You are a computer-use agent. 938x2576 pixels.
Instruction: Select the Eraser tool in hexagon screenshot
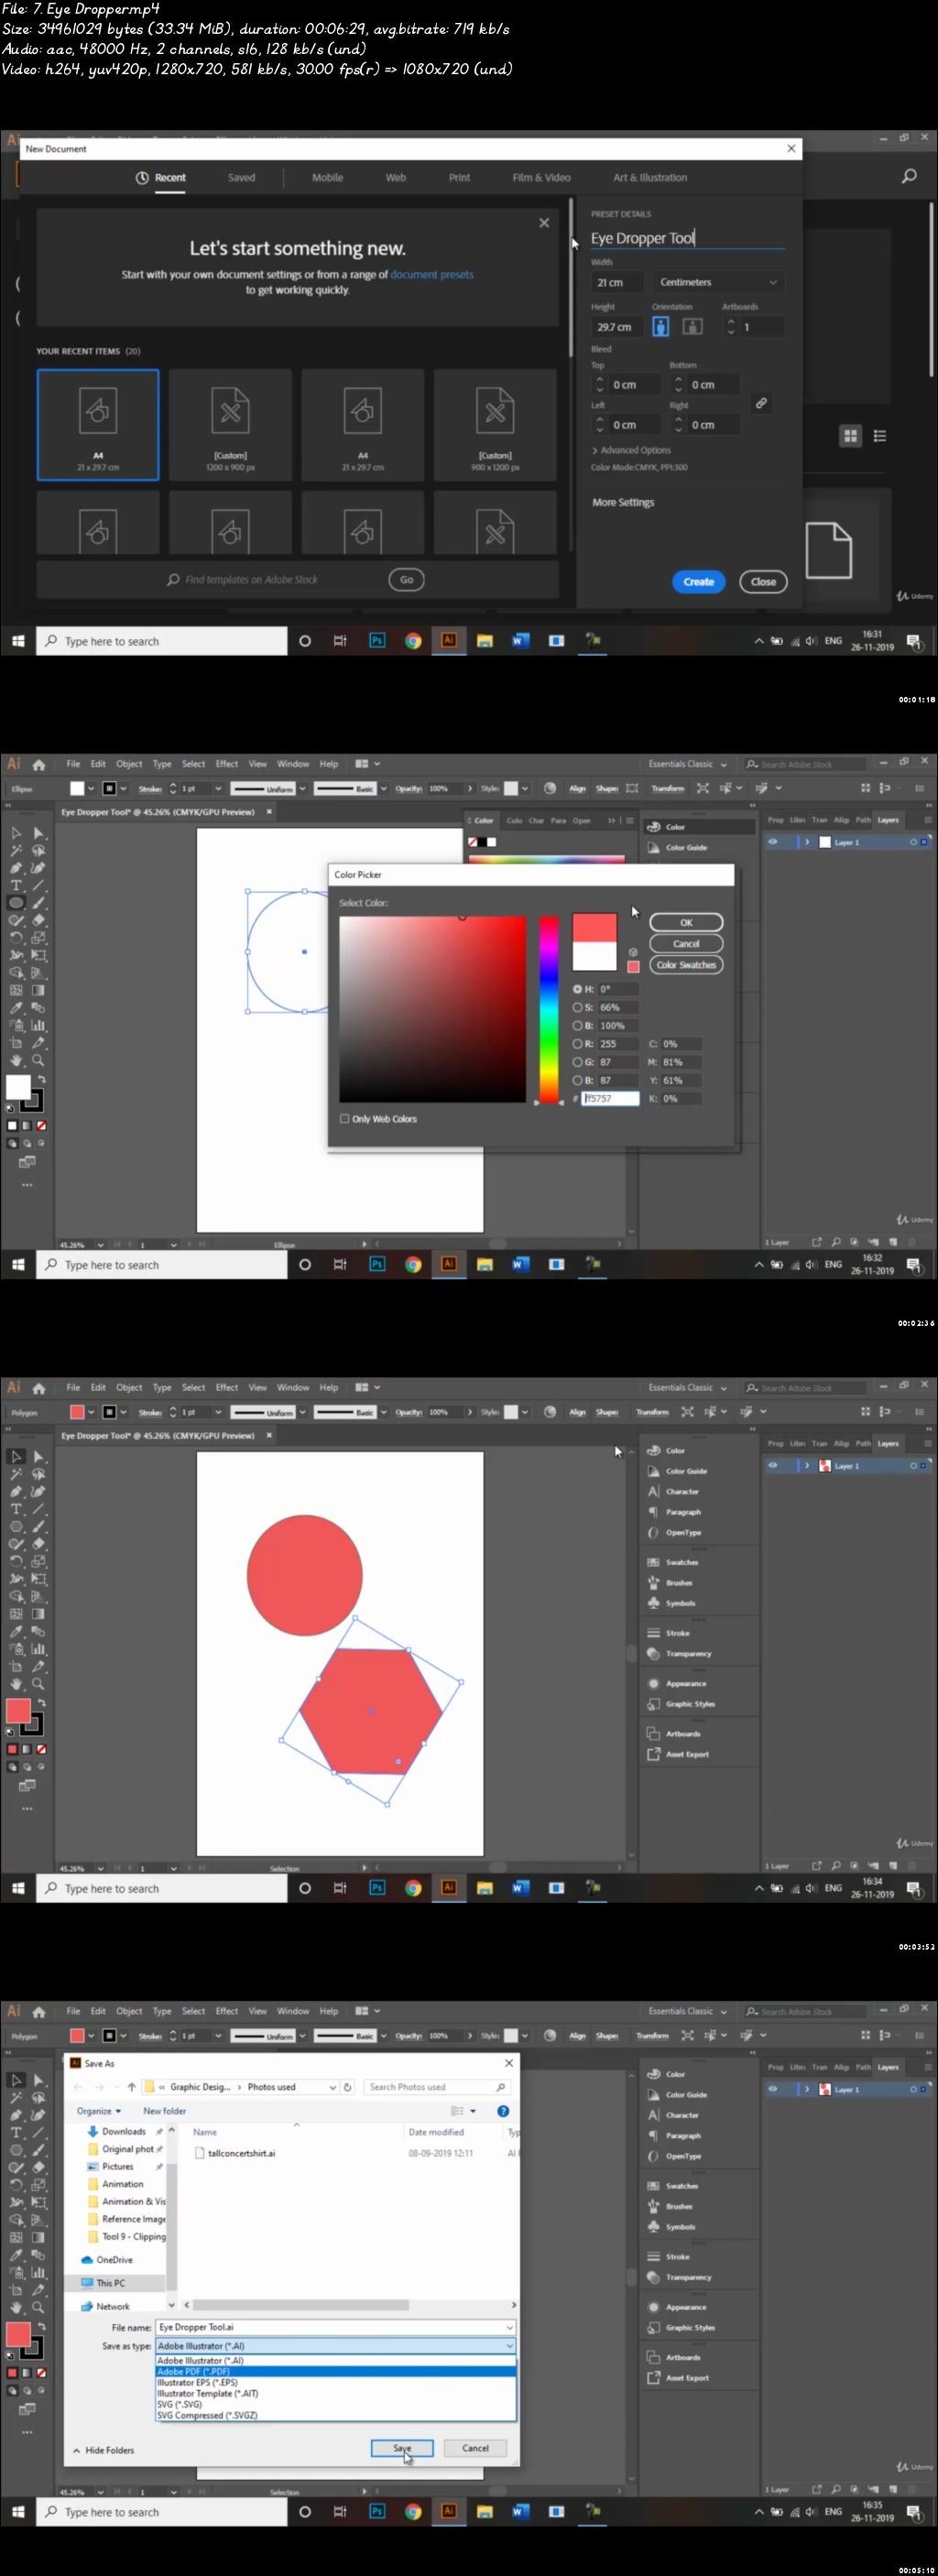tap(39, 1544)
